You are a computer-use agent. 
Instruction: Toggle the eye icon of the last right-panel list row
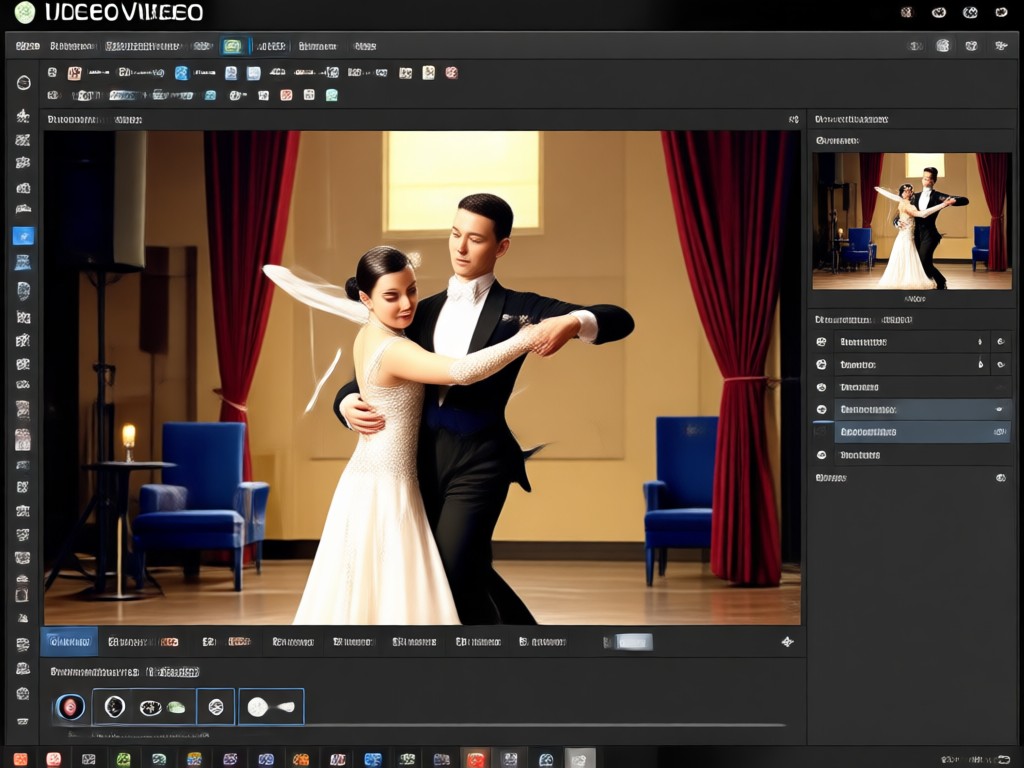click(822, 455)
